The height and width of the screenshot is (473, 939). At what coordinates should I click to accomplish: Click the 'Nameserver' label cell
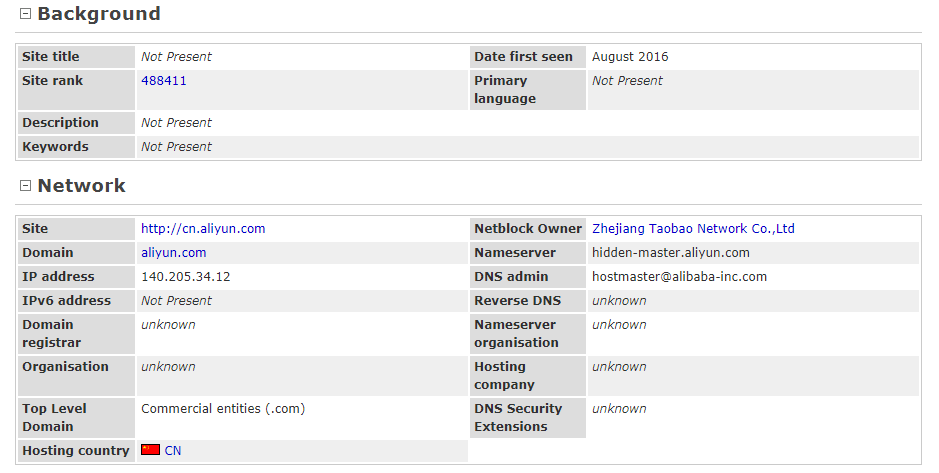click(x=527, y=253)
